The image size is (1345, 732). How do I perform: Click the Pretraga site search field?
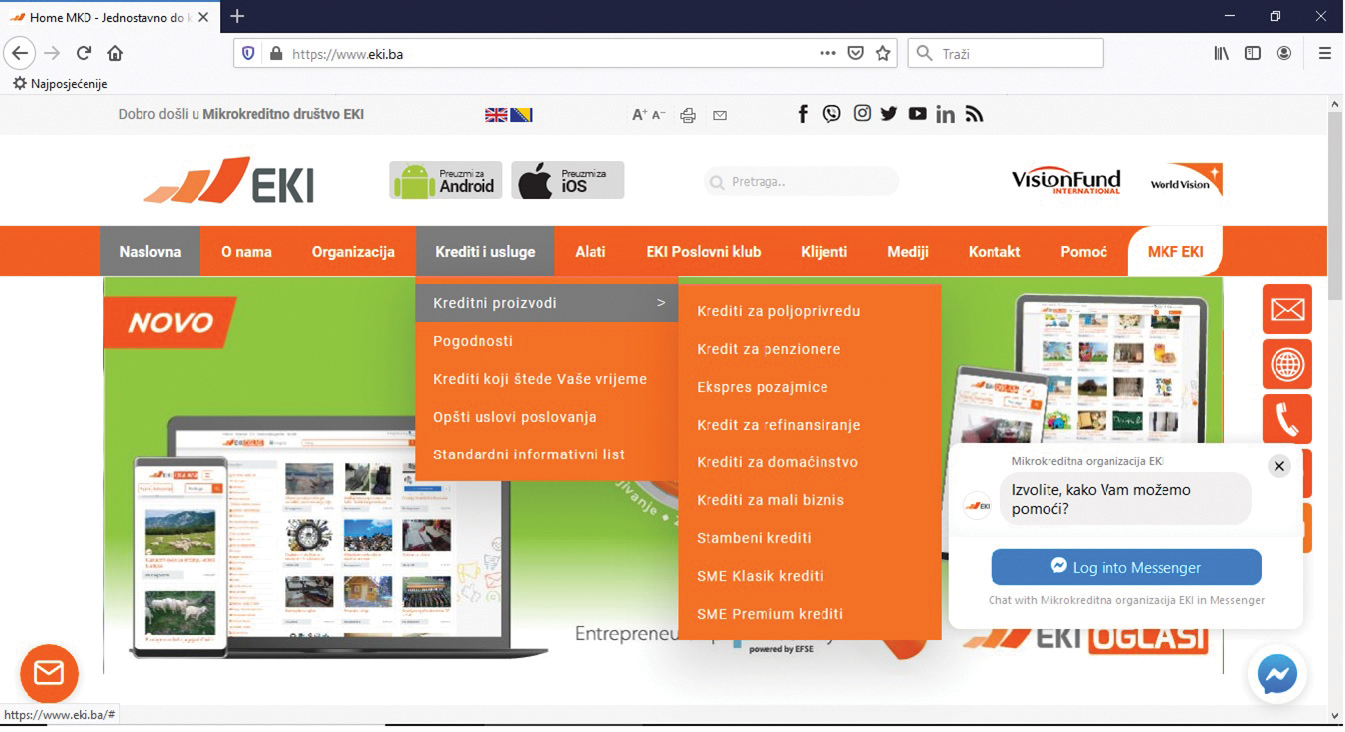801,182
